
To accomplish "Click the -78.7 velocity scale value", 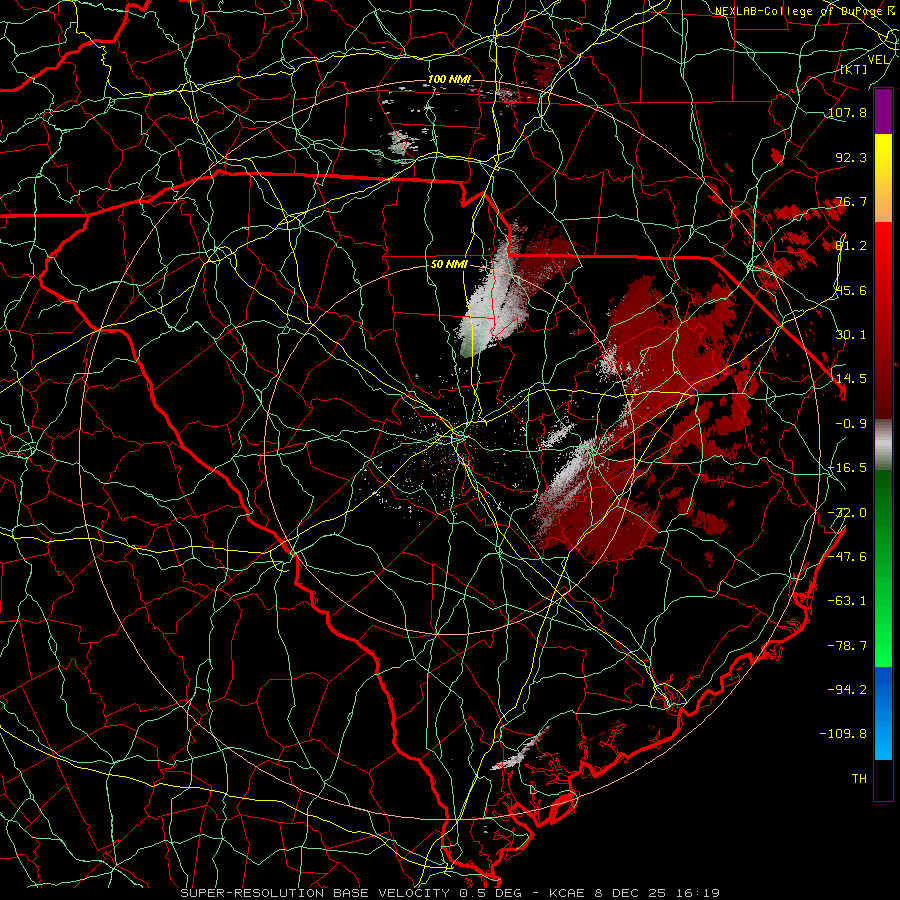I will pyautogui.click(x=847, y=646).
